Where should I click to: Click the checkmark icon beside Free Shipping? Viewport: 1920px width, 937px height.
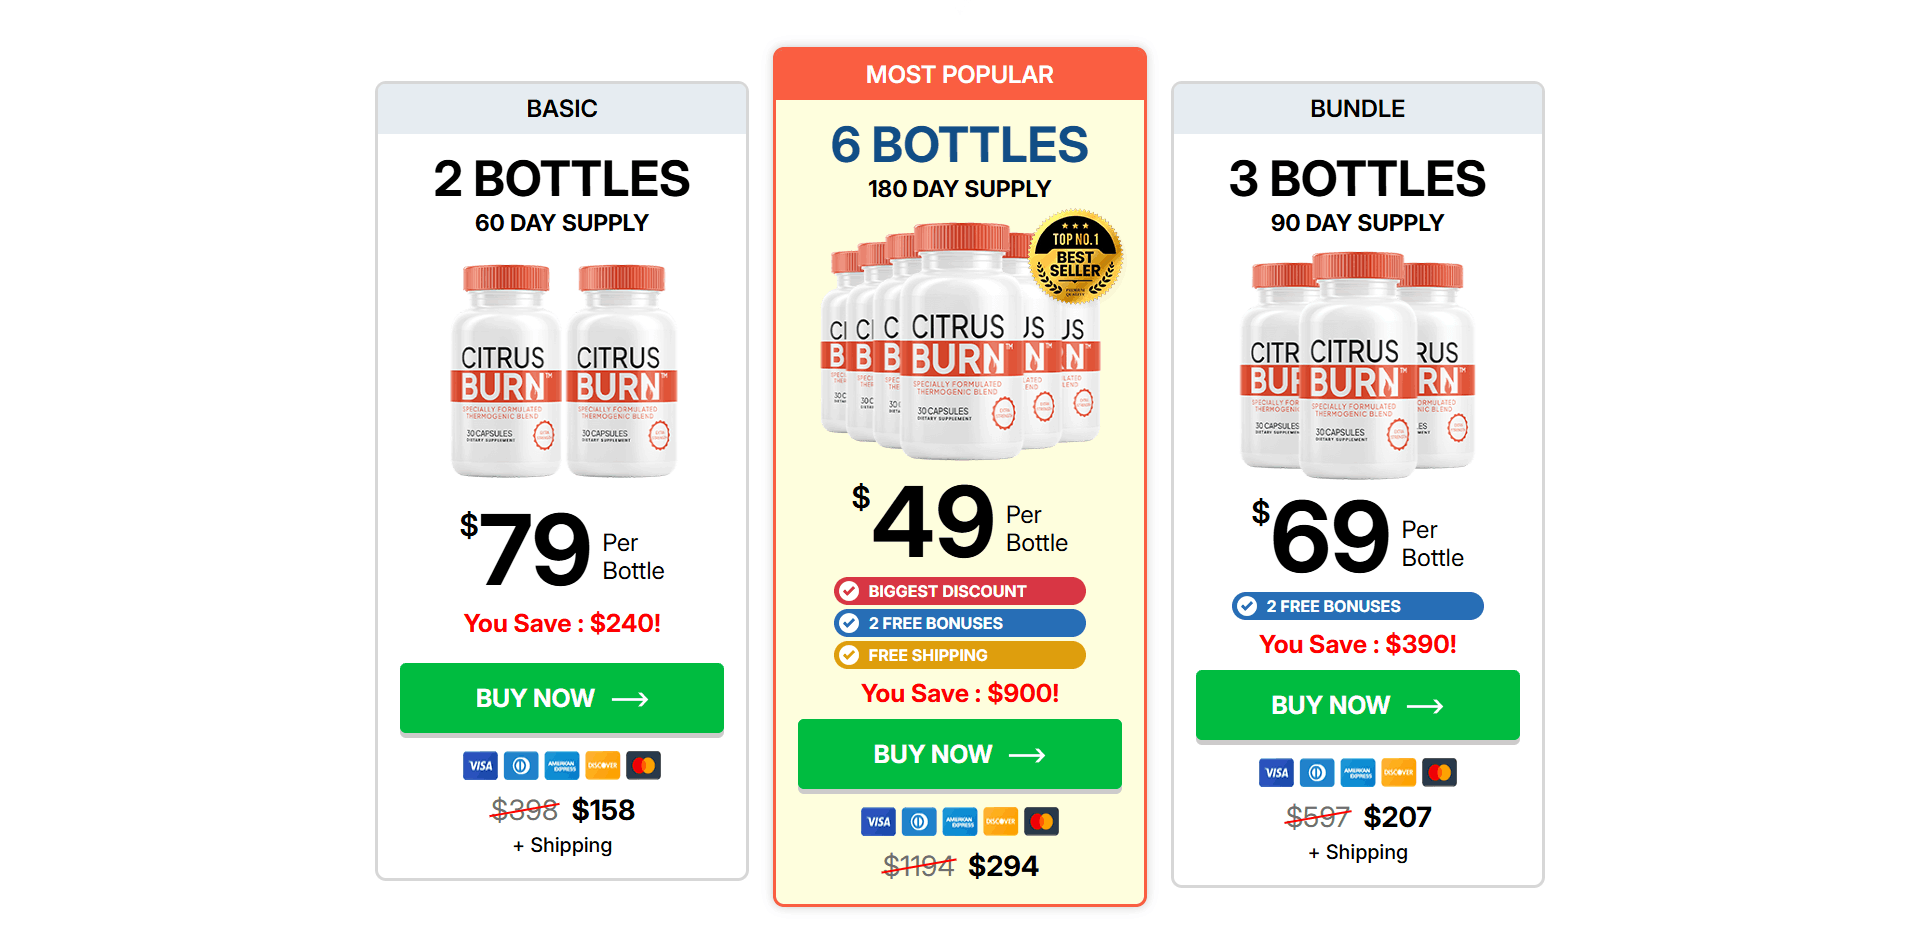(849, 655)
